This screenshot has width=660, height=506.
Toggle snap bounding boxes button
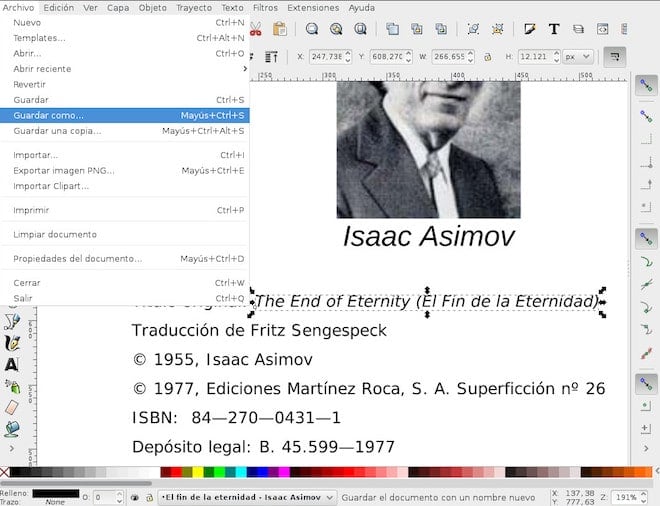pos(646,116)
